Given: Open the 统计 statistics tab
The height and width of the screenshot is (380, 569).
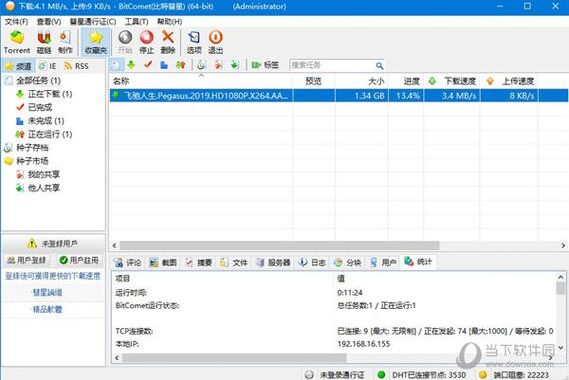Looking at the screenshot, I should coord(418,261).
